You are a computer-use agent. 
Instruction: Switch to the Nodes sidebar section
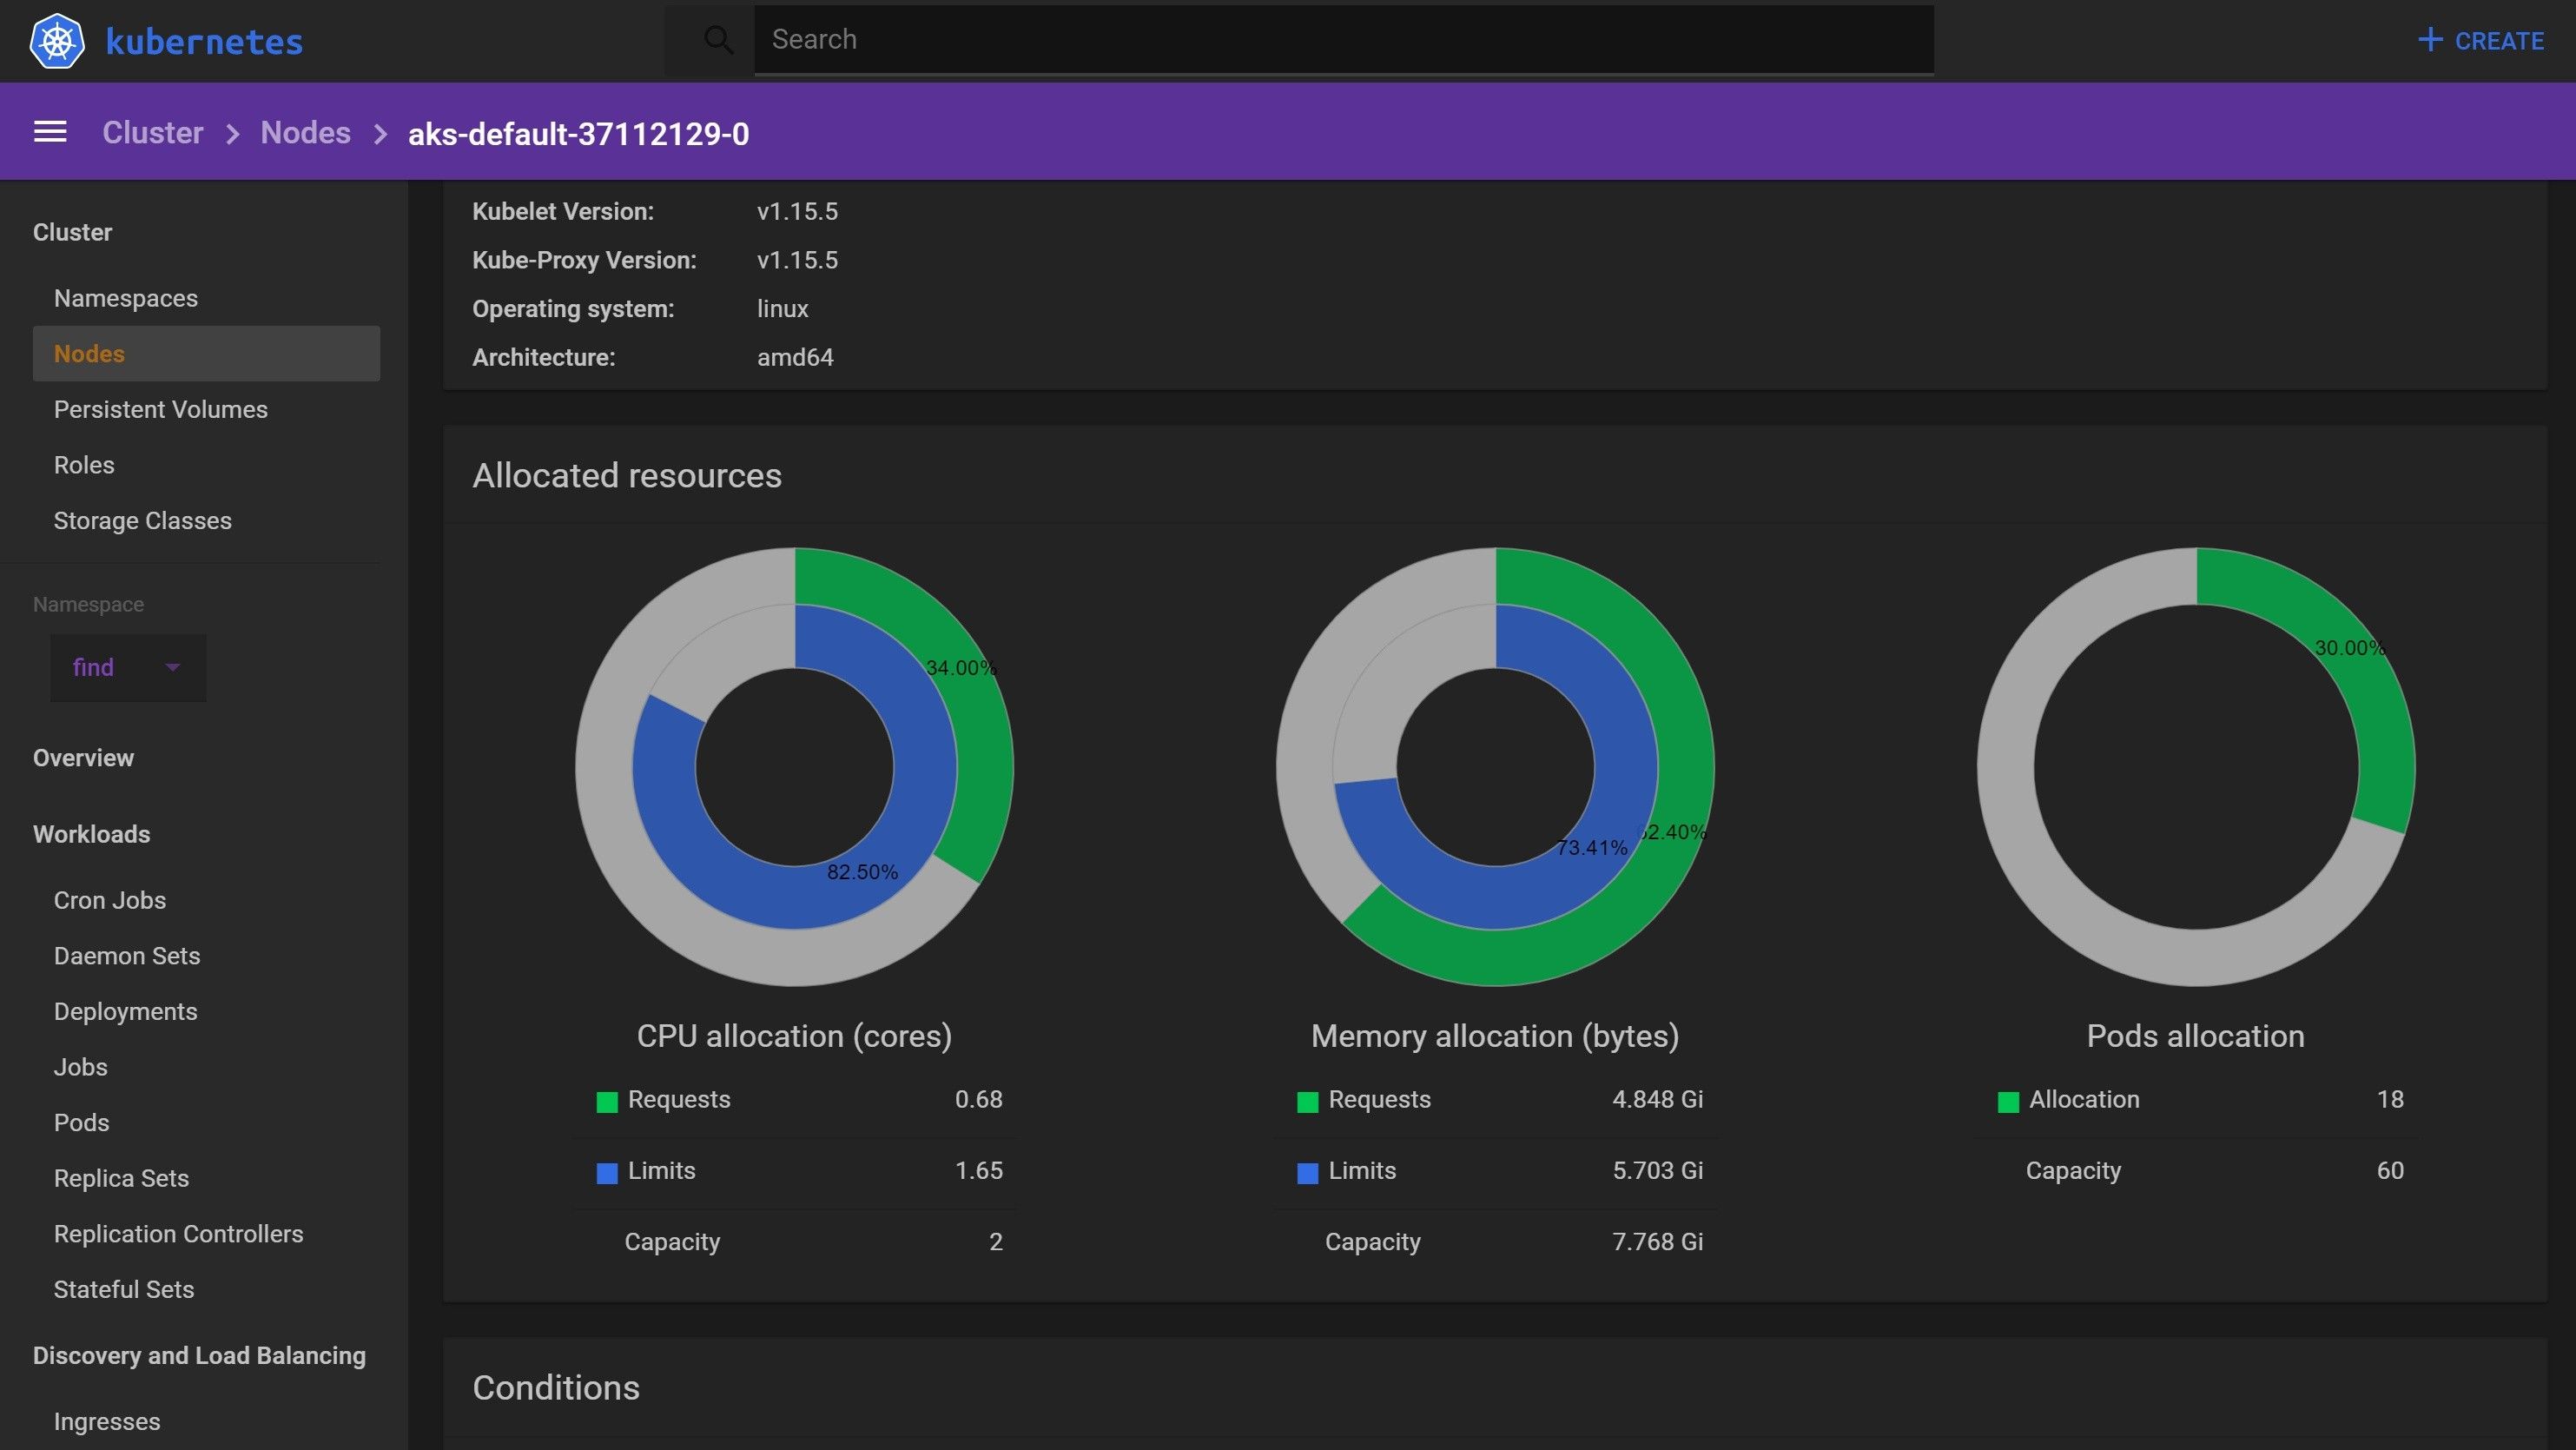(x=89, y=353)
